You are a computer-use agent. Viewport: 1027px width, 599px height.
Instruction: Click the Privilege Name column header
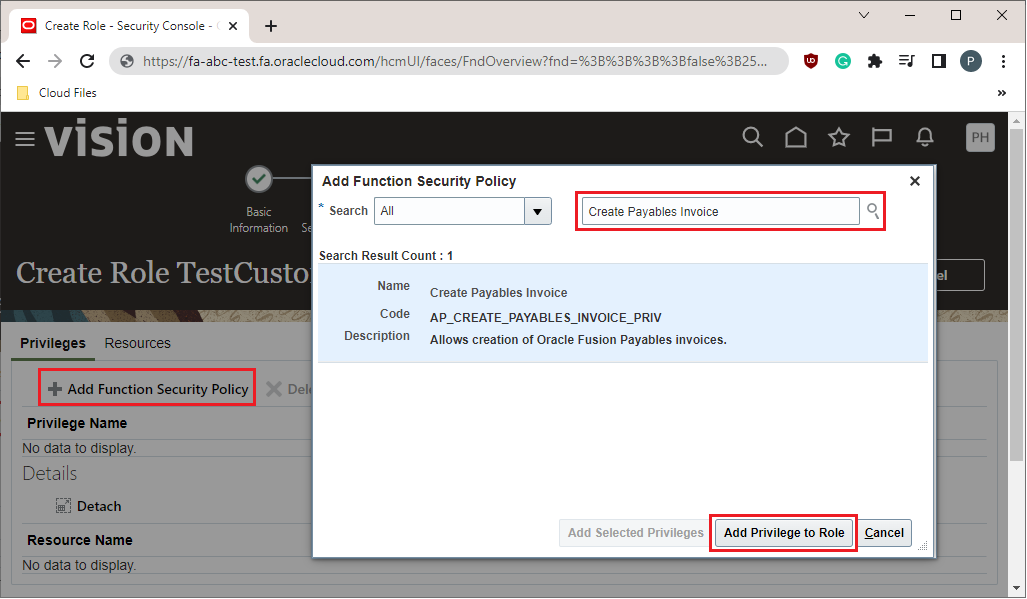[x=77, y=423]
